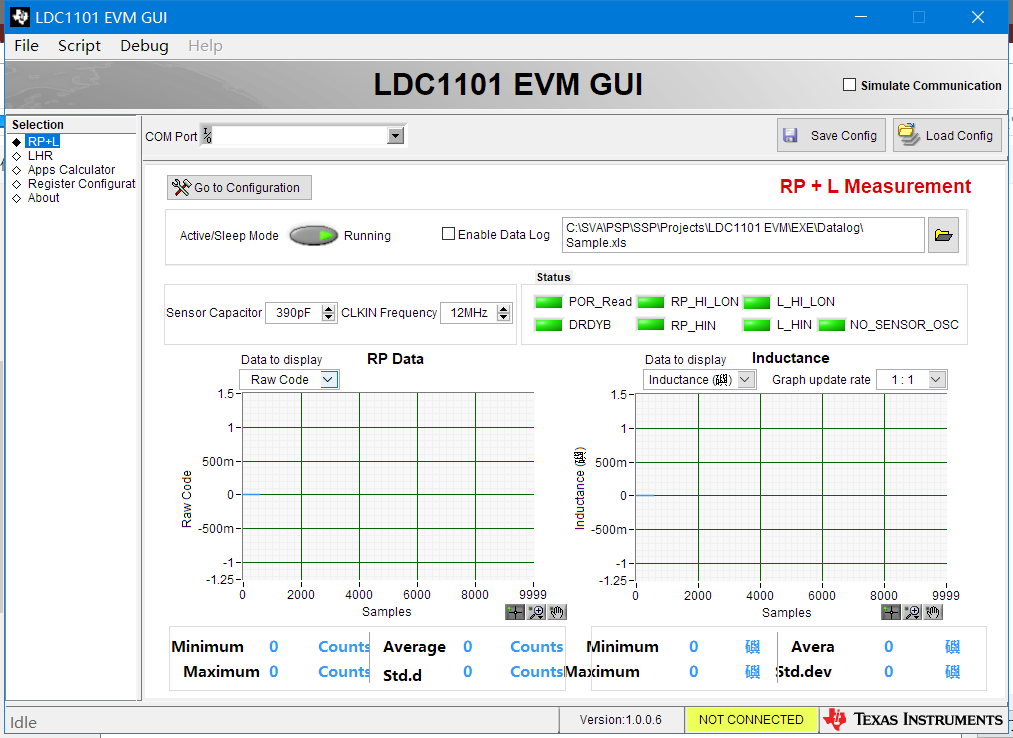
Task: Select Apps Calculator in the Selection tree
Action: tap(71, 170)
